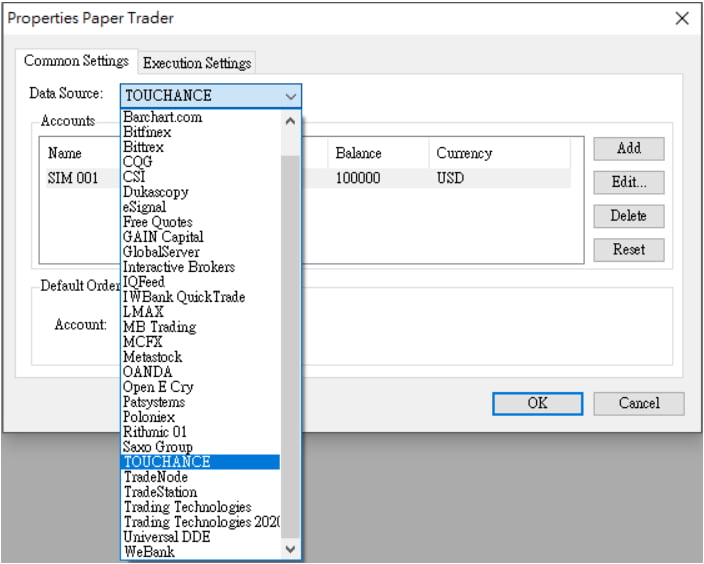Select Free Quotes entry

[201, 222]
